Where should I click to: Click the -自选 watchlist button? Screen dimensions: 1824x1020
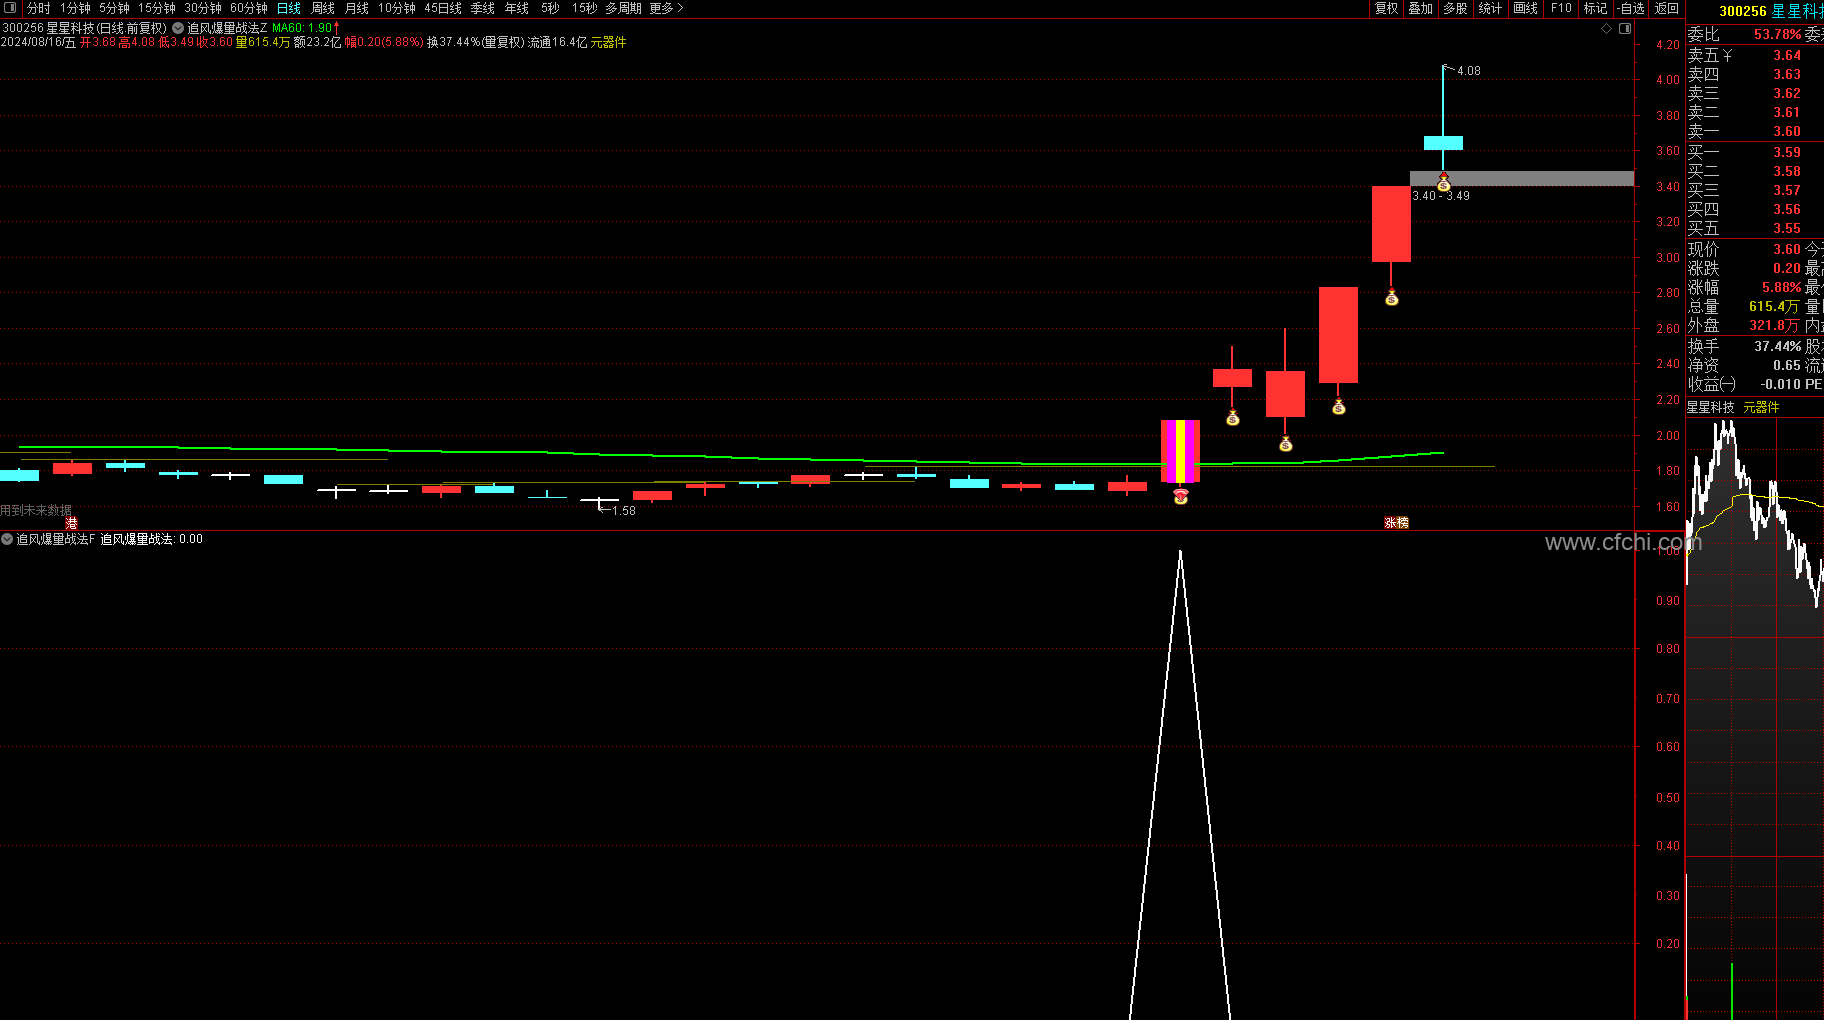tap(1632, 8)
